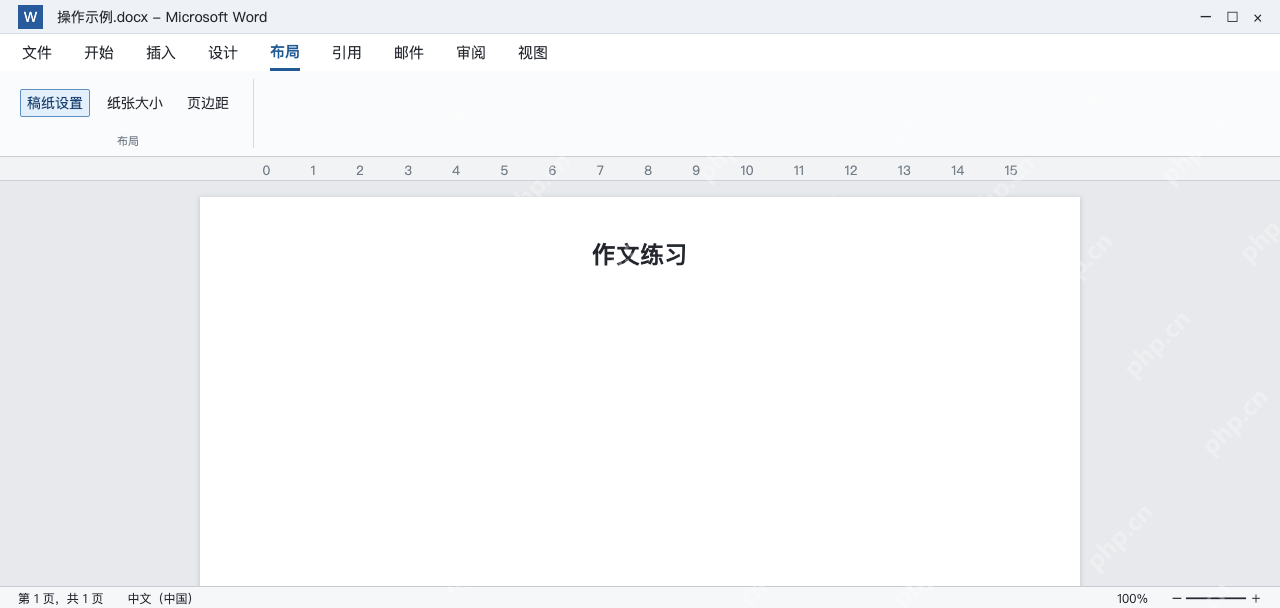Click the 稿纸设置 button
Screen dimensions: 1280x608
(x=55, y=103)
